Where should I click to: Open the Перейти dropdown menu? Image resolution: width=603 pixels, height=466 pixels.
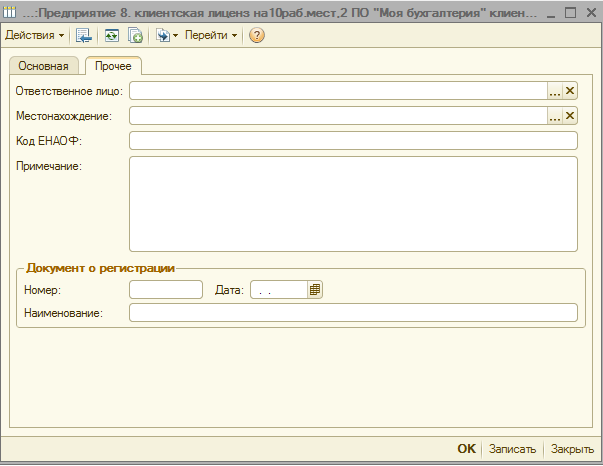pos(212,35)
